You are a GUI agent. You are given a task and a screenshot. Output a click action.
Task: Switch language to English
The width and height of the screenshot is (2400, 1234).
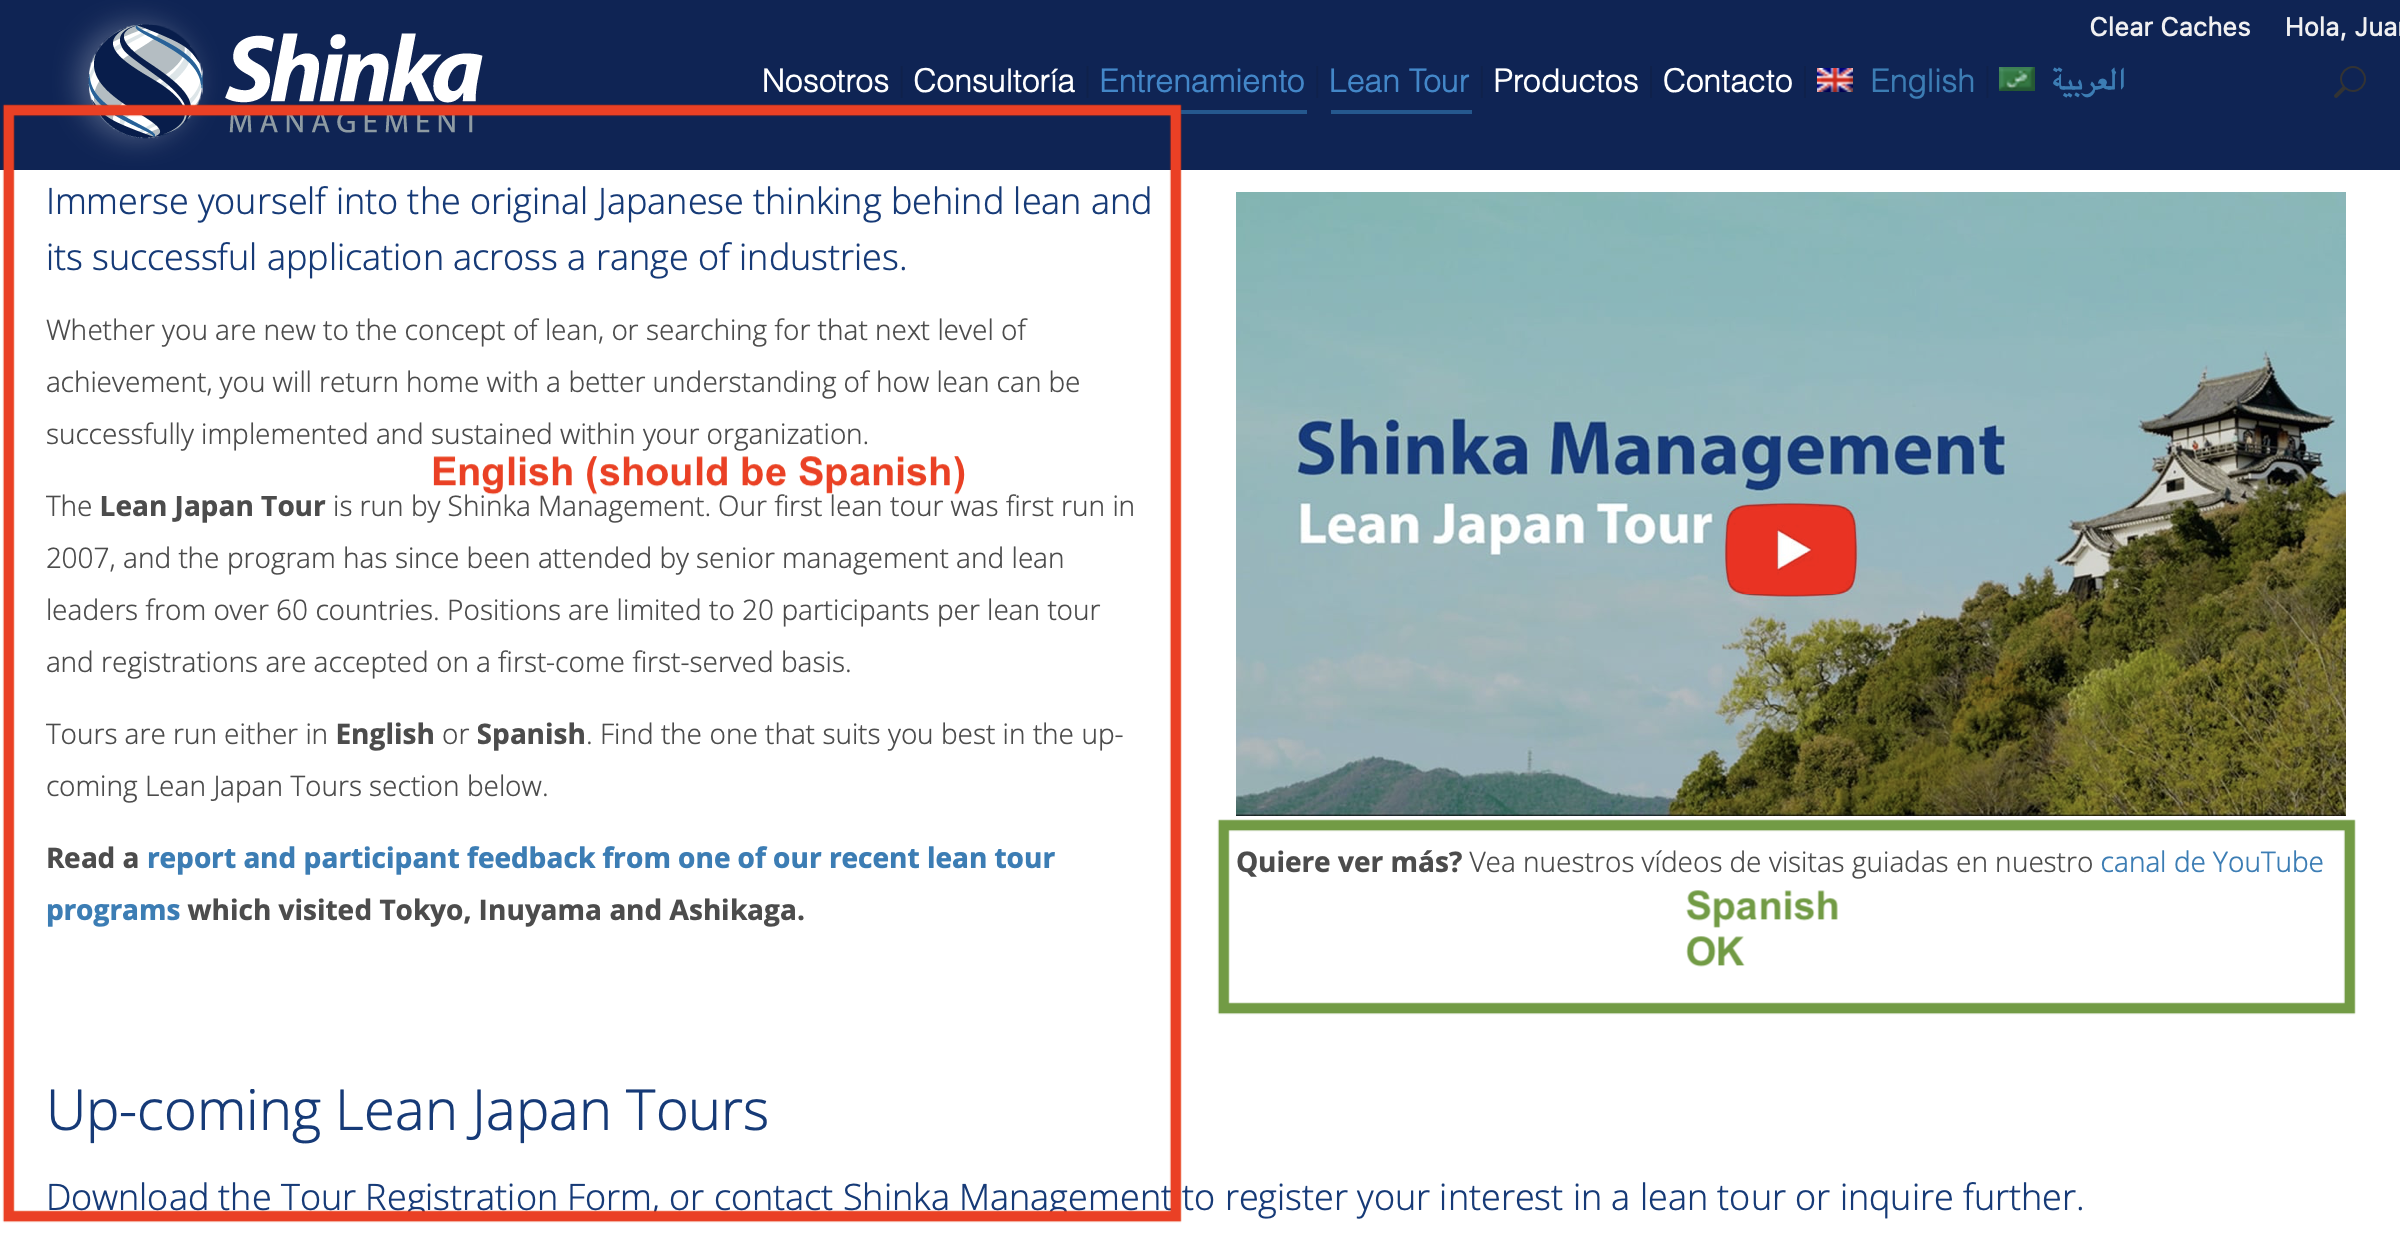tap(1922, 81)
